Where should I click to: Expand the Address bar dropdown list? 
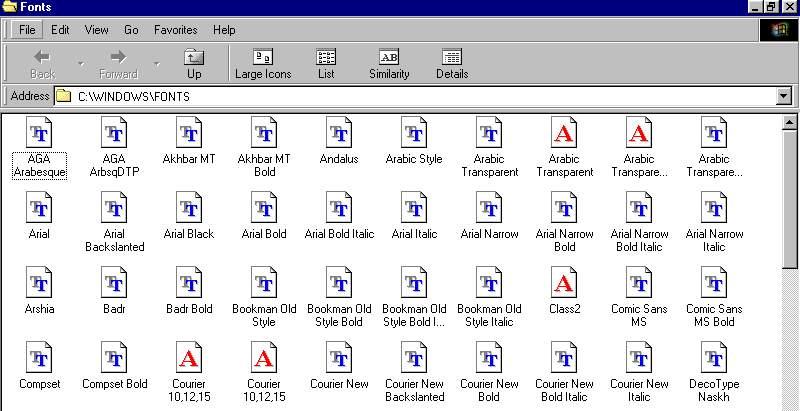pos(783,96)
